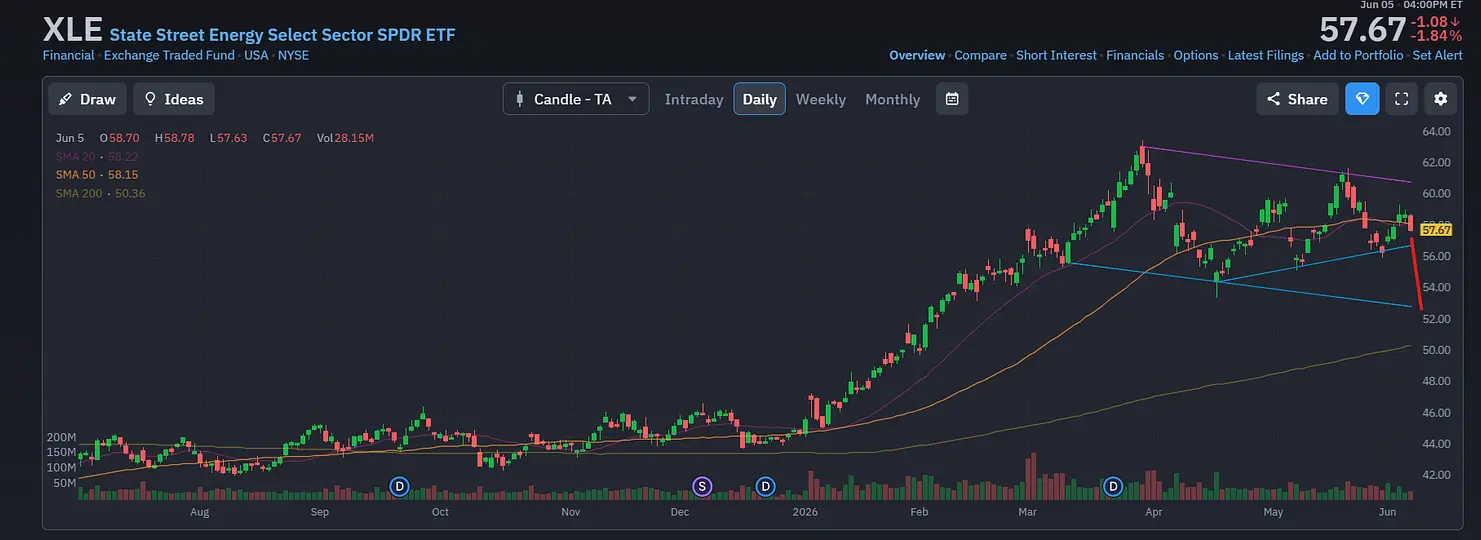Click the State Street Energy Select Sector SPDR ETF name
1481x540 pixels.
[x=282, y=35]
